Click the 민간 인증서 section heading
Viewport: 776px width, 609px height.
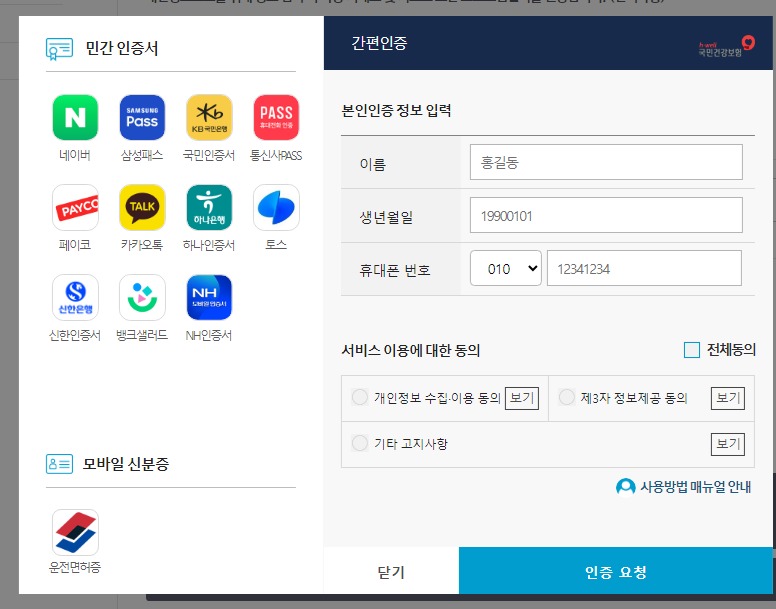(122, 48)
